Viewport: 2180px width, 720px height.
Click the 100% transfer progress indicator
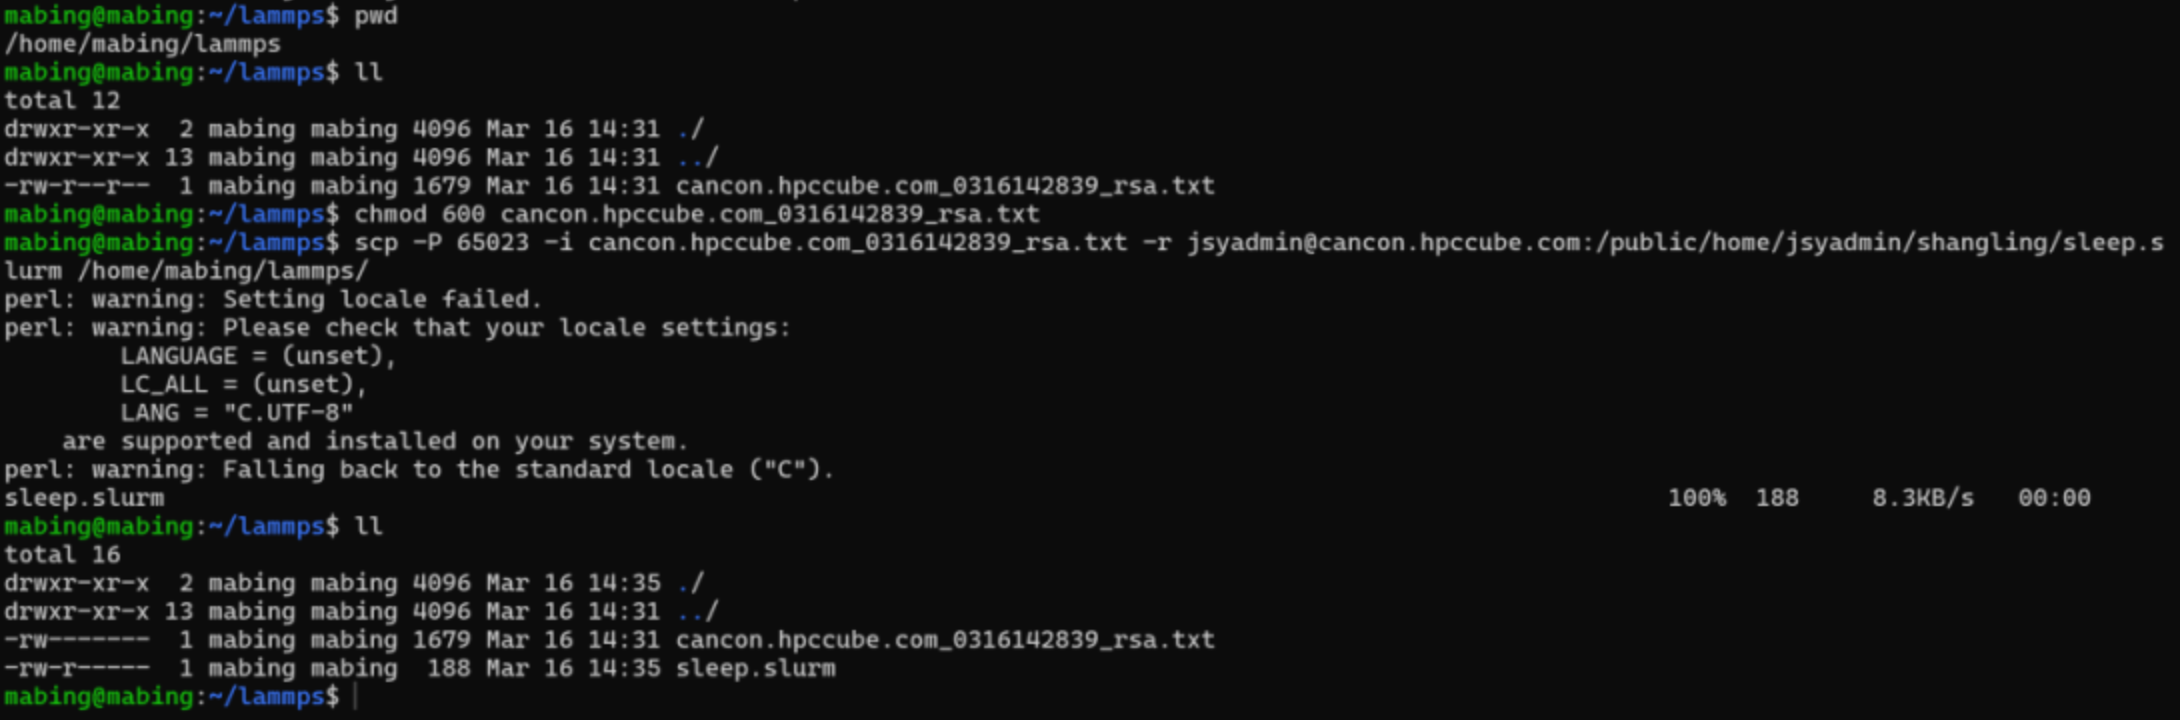(x=1696, y=498)
